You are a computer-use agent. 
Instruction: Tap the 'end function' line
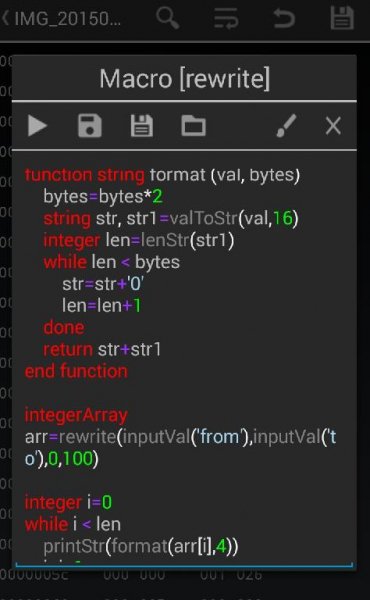76,371
